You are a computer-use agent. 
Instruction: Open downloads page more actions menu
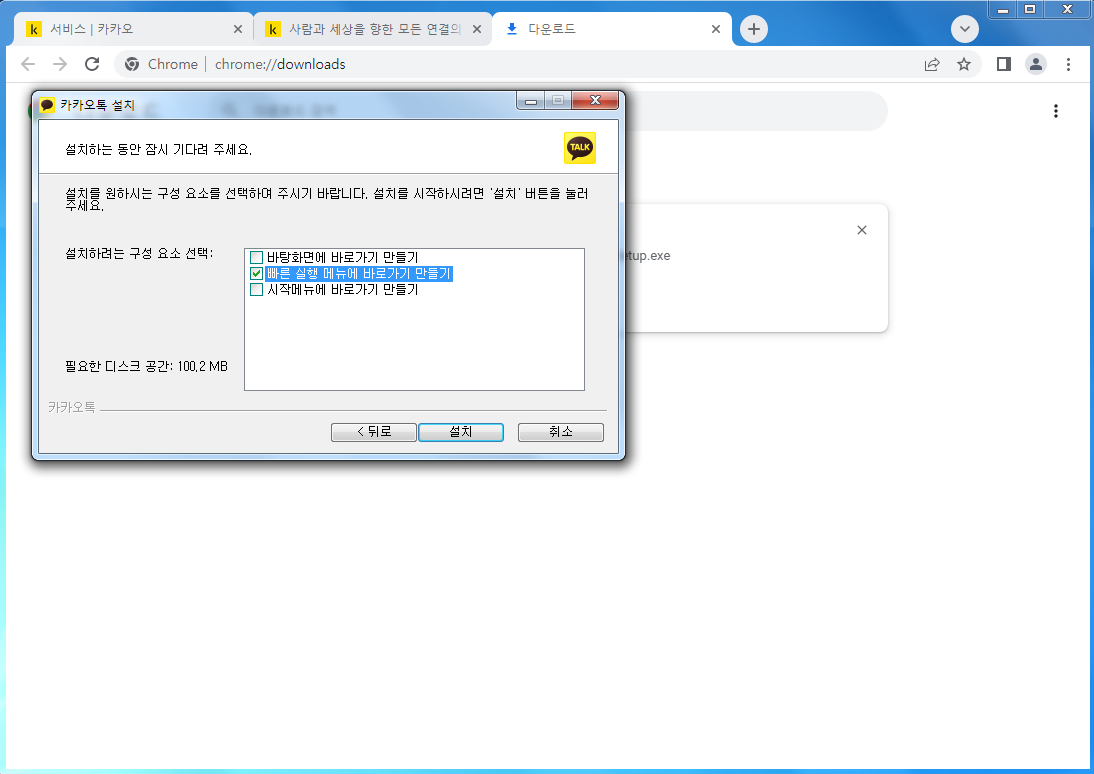(x=1056, y=111)
